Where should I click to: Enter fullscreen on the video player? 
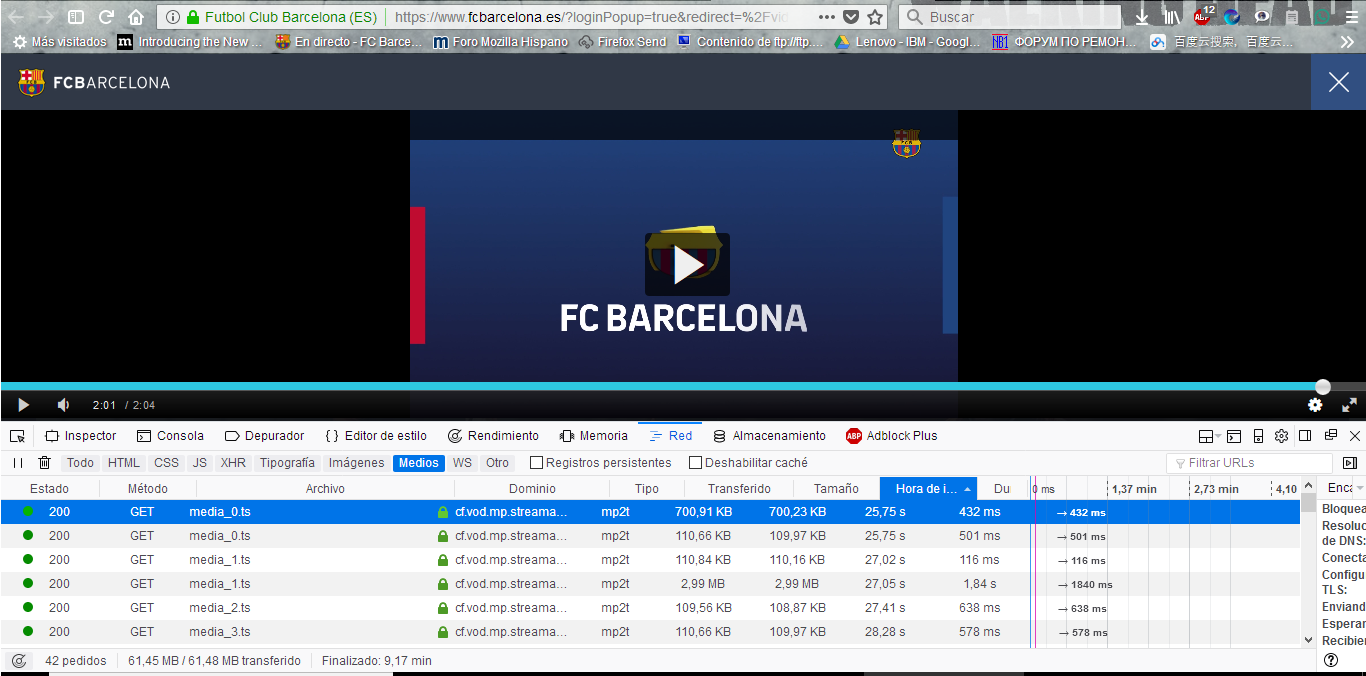tap(1349, 405)
